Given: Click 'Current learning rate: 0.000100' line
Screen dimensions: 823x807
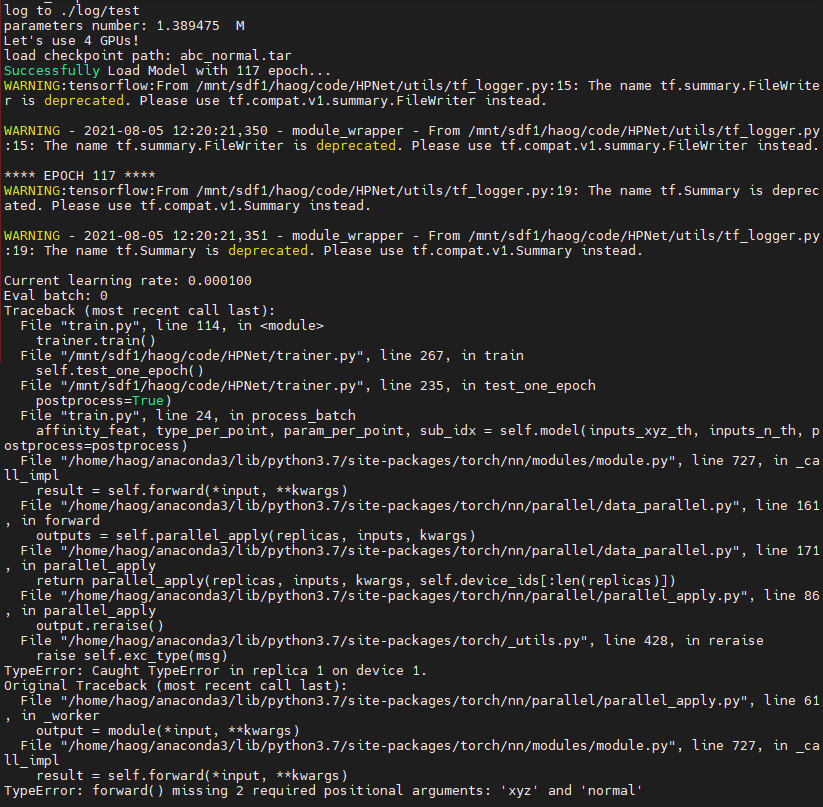Looking at the screenshot, I should click(128, 281).
